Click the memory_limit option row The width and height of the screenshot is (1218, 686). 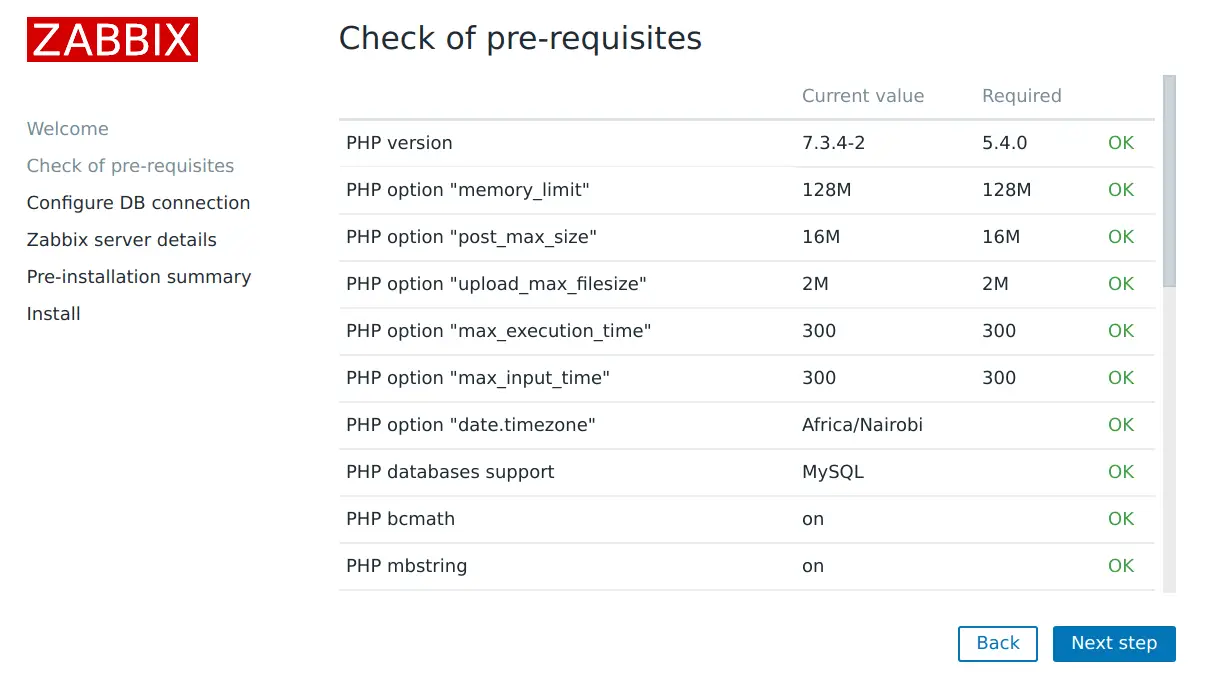pyautogui.click(x=465, y=190)
